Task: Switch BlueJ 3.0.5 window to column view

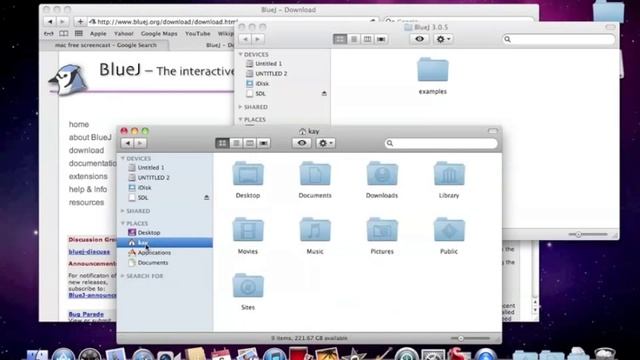Action: [x=367, y=39]
